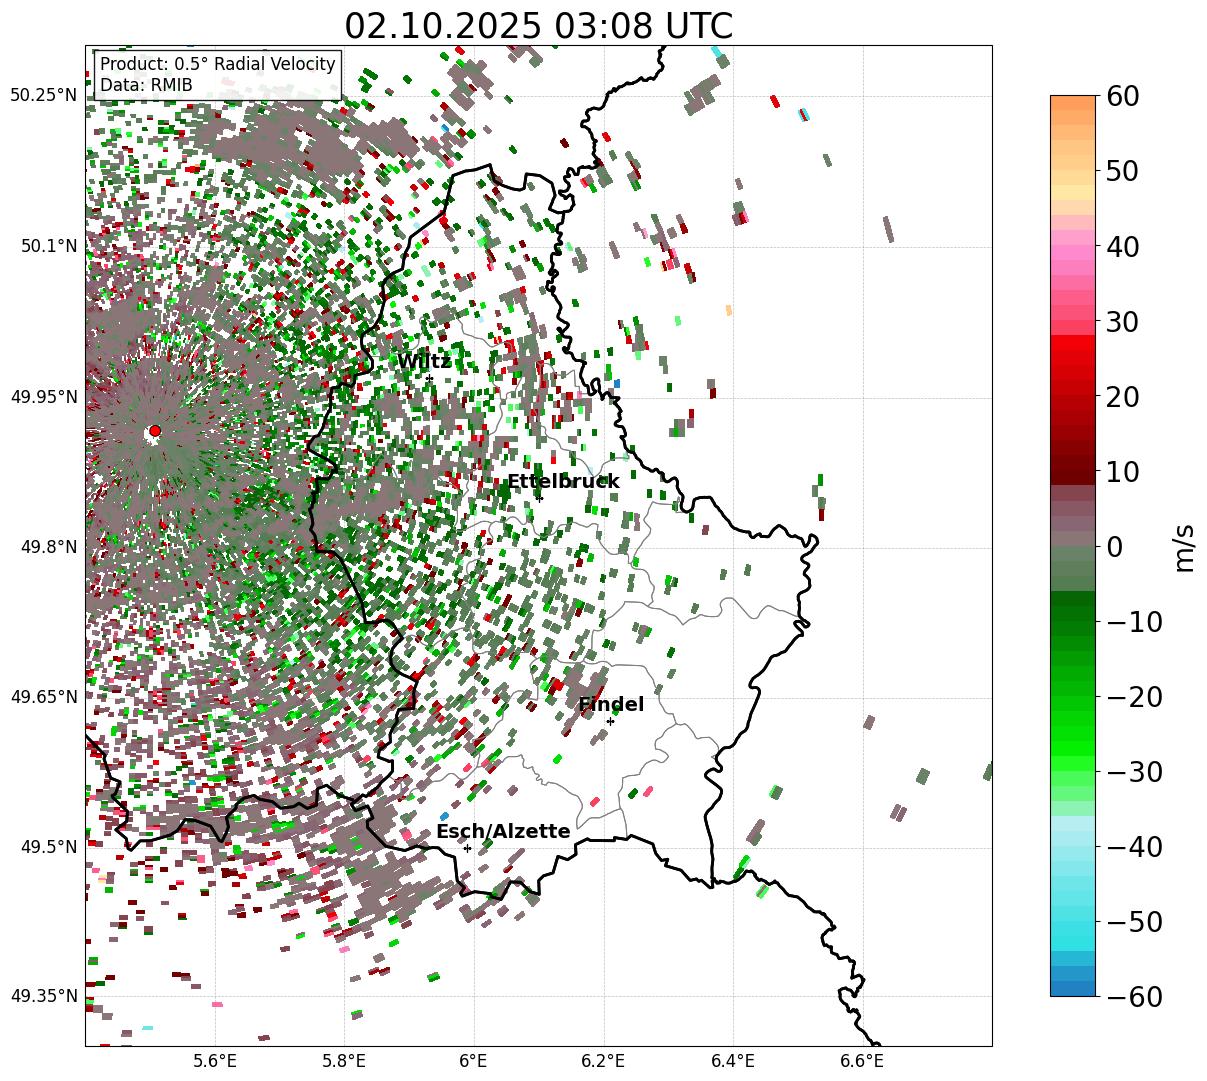Click the 50 colorbar tick label
The height and width of the screenshot is (1081, 1207).
coord(1124,171)
